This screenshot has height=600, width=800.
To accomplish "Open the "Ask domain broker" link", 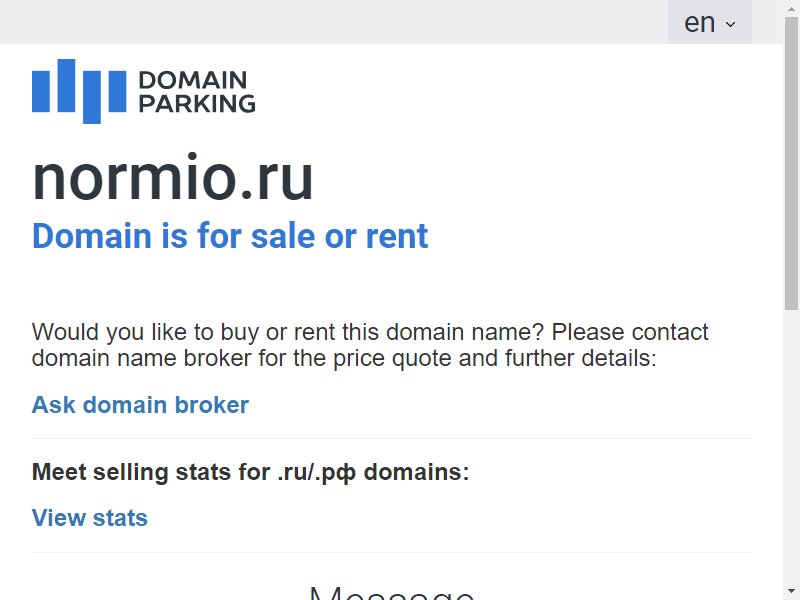I will coord(140,405).
